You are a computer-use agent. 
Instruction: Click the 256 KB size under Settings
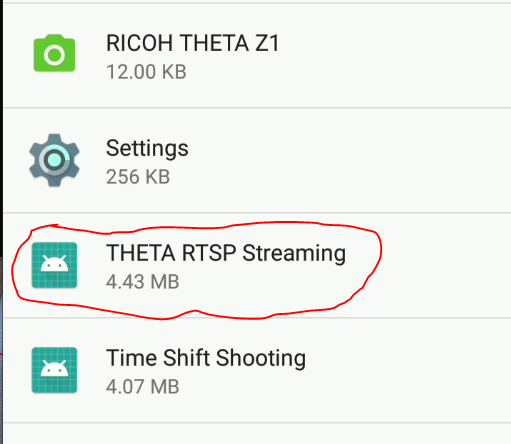(x=138, y=177)
